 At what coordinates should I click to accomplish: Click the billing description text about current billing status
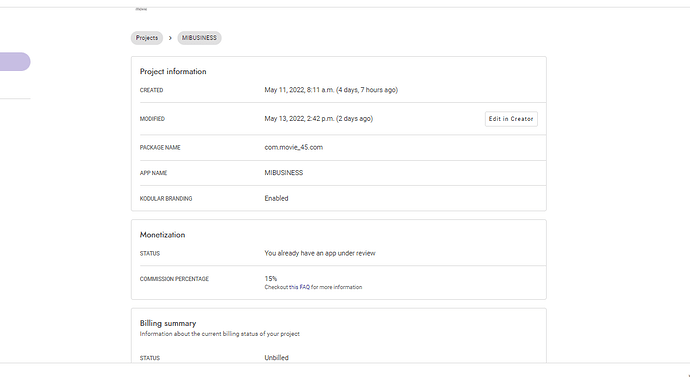(220, 334)
